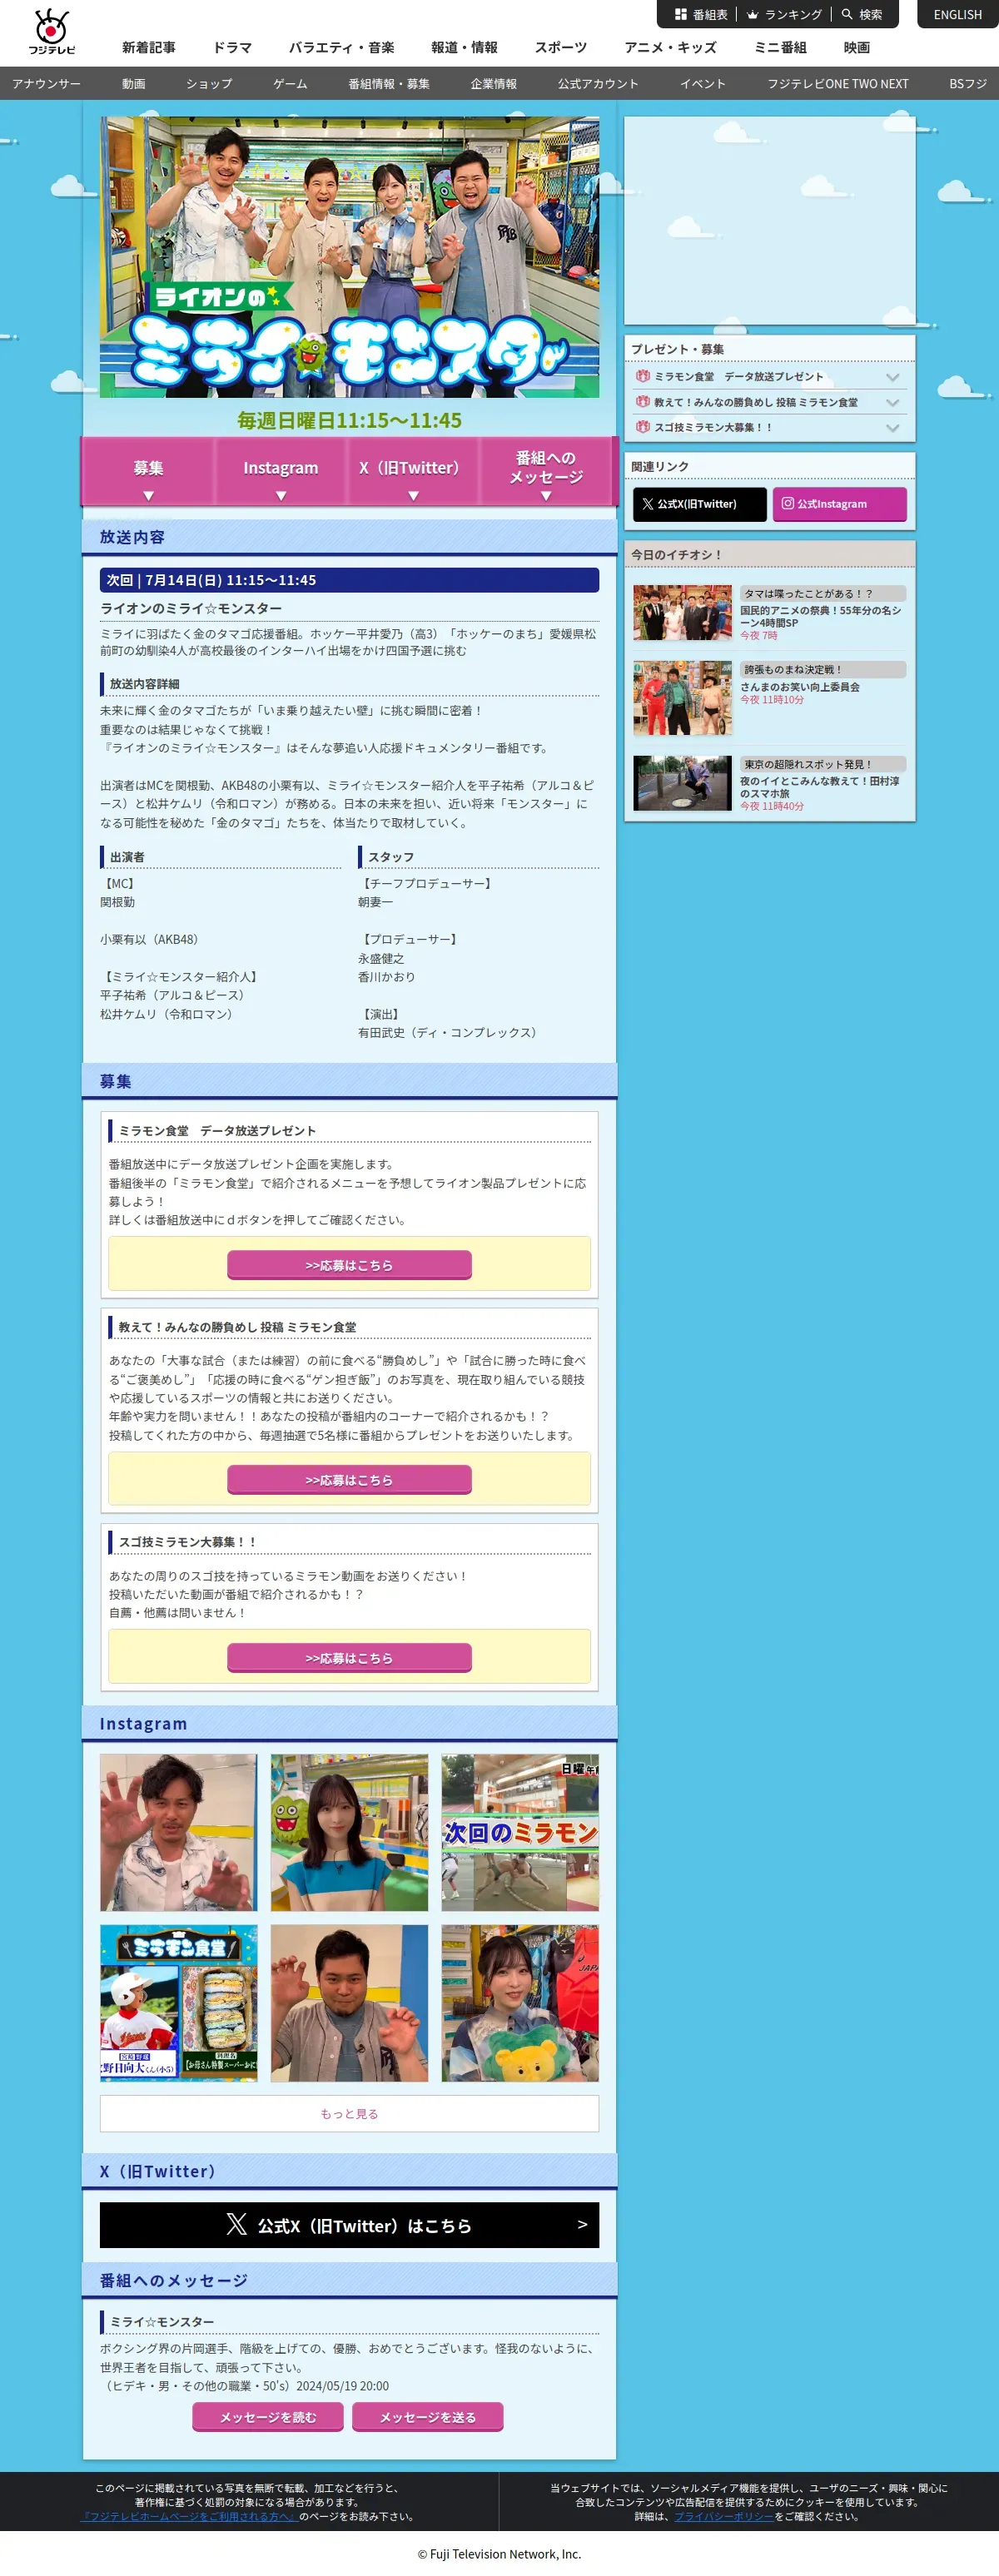
Task: Click the Instagram logo on 公式Instagram button
Action: coord(787,503)
